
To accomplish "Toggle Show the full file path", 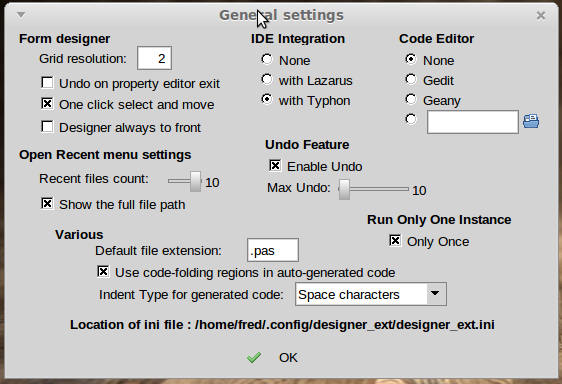I will pos(47,203).
